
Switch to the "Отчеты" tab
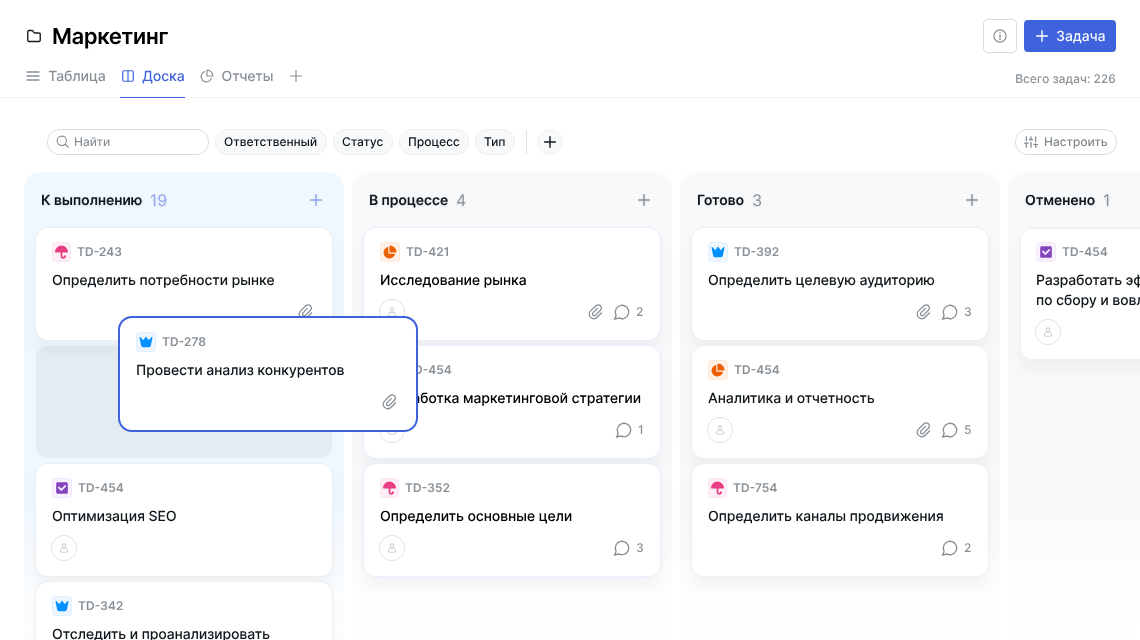point(247,76)
